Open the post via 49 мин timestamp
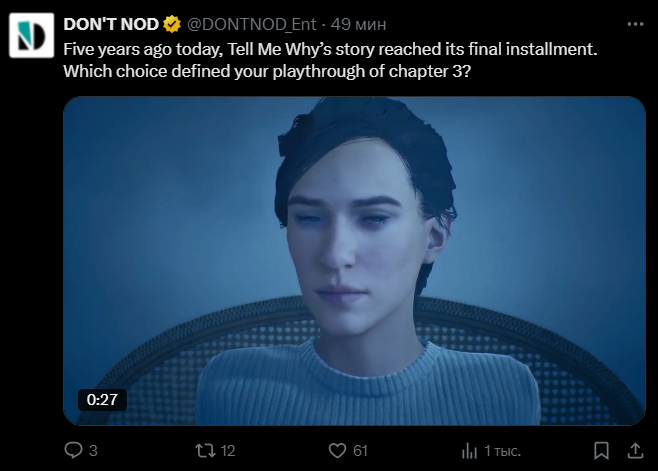Viewport: 658px width, 471px height. (x=358, y=24)
